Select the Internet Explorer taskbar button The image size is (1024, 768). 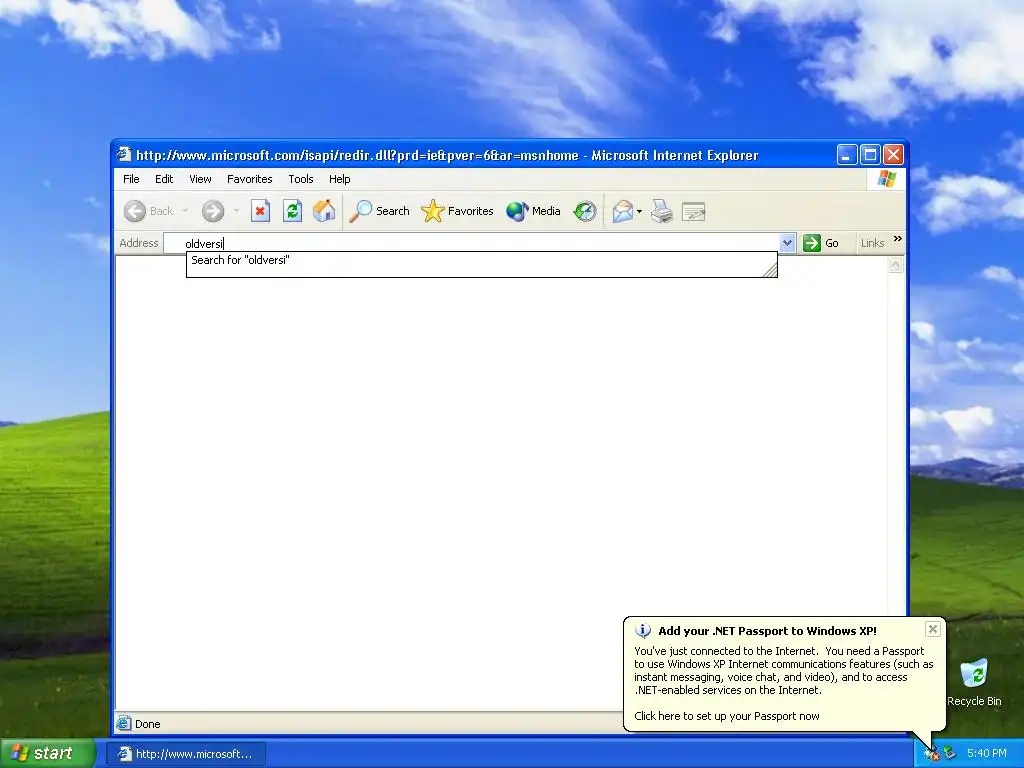185,754
